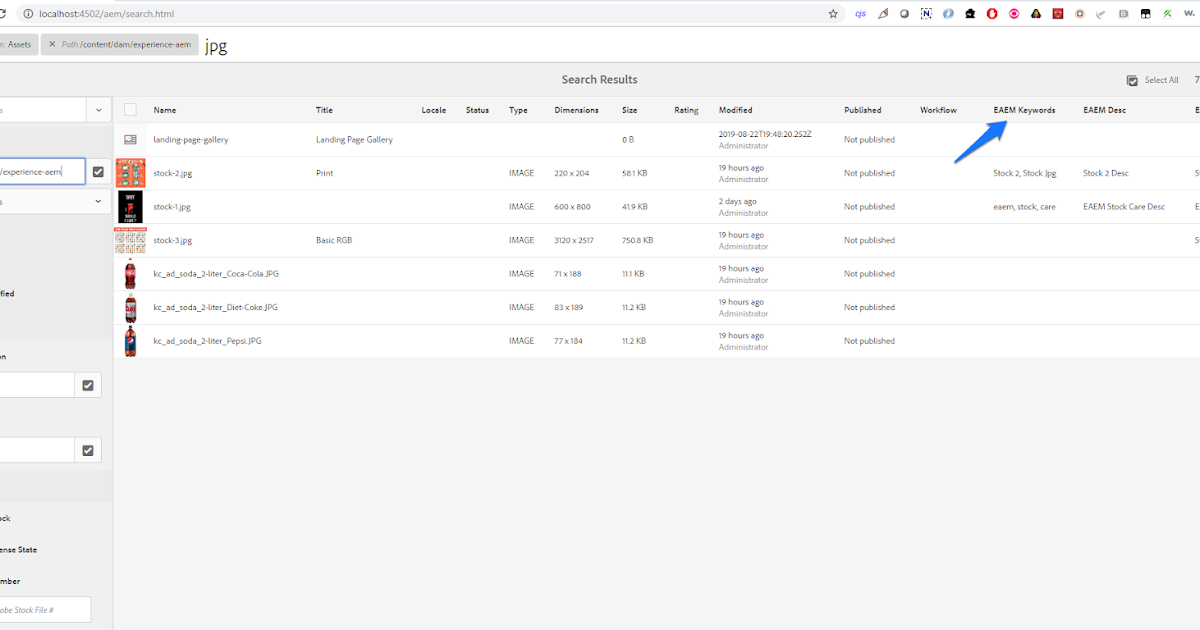This screenshot has height=630, width=1200.
Task: Toggle the checkbox next to the first blank filter field
Action: point(87,384)
